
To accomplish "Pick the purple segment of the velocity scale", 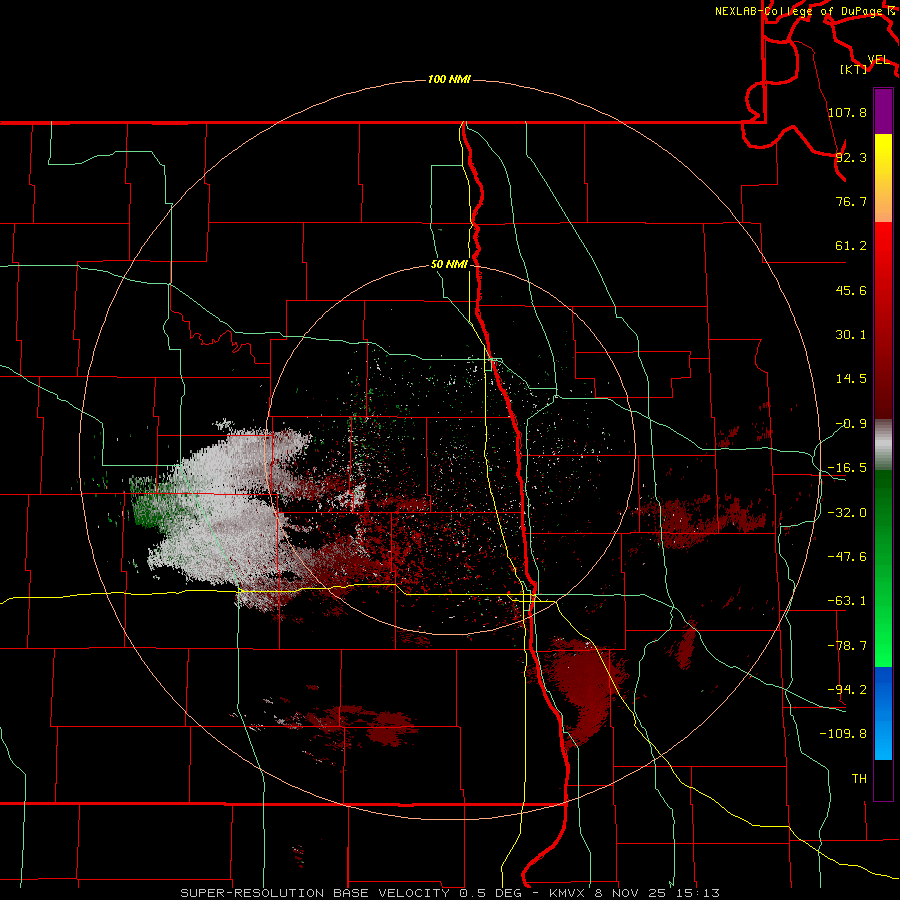I will (x=883, y=111).
